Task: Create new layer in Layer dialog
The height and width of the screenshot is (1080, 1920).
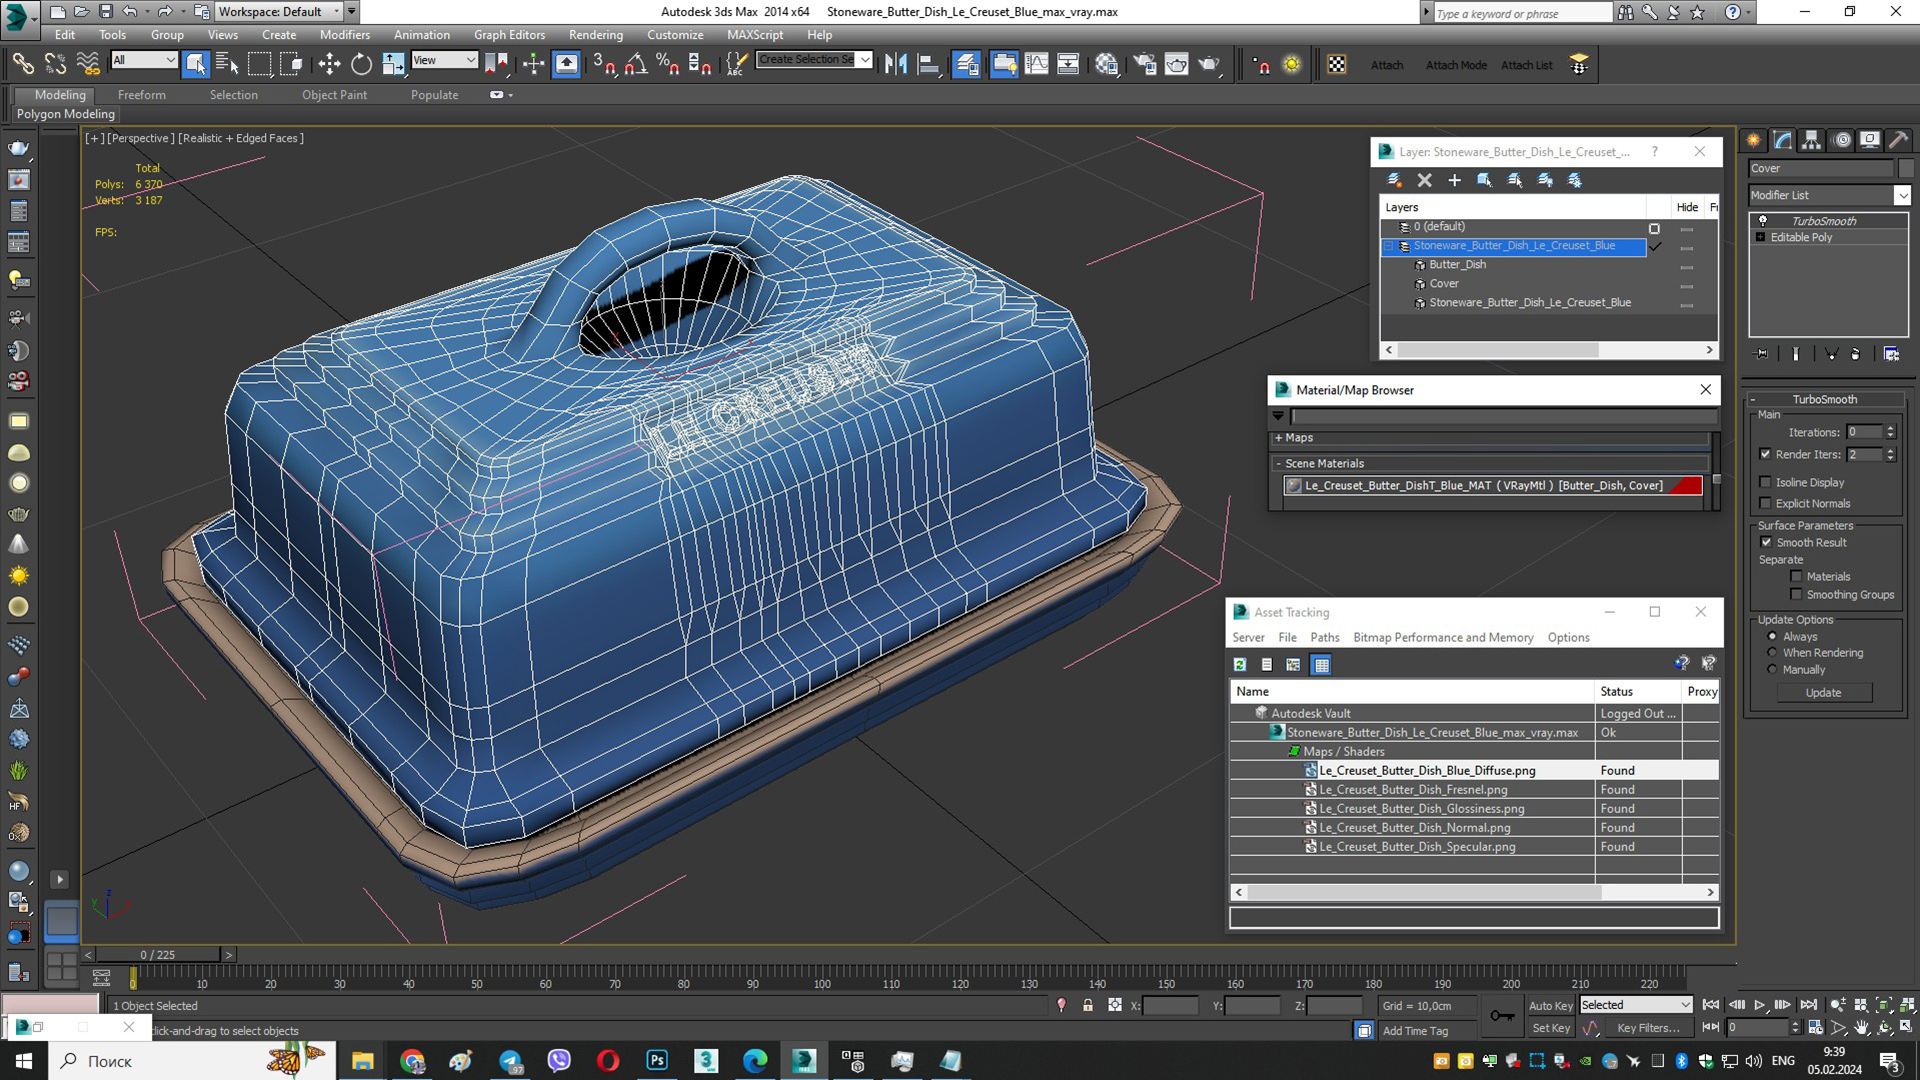Action: (1394, 180)
